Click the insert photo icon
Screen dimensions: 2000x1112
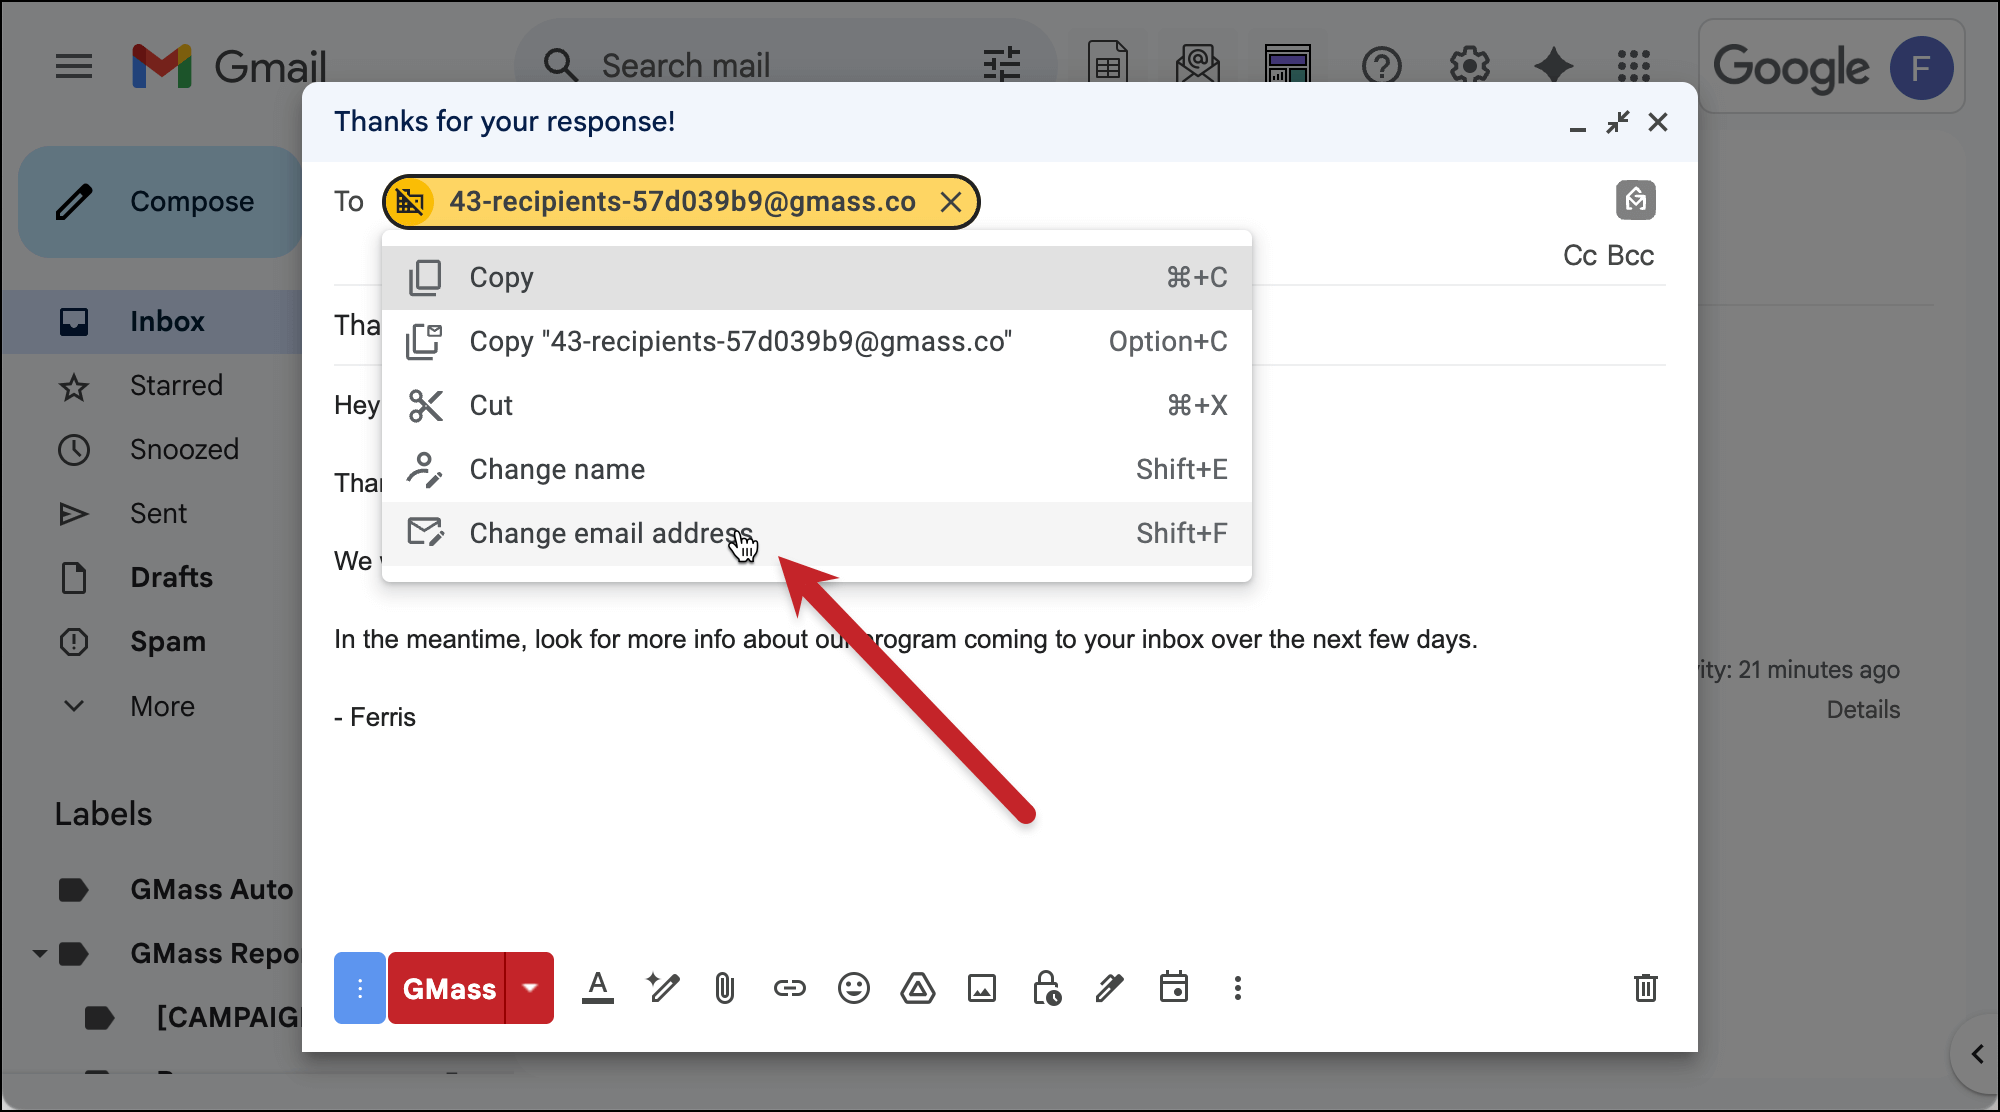click(981, 989)
